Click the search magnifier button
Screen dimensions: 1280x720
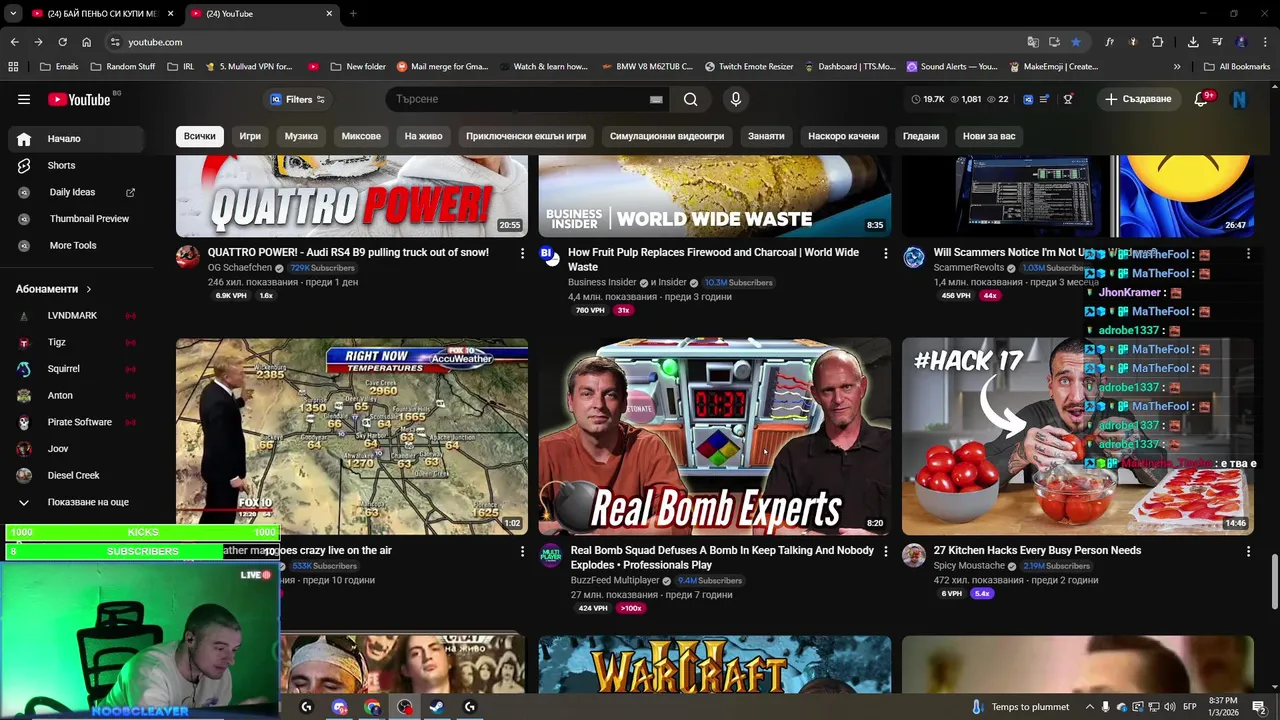click(690, 99)
